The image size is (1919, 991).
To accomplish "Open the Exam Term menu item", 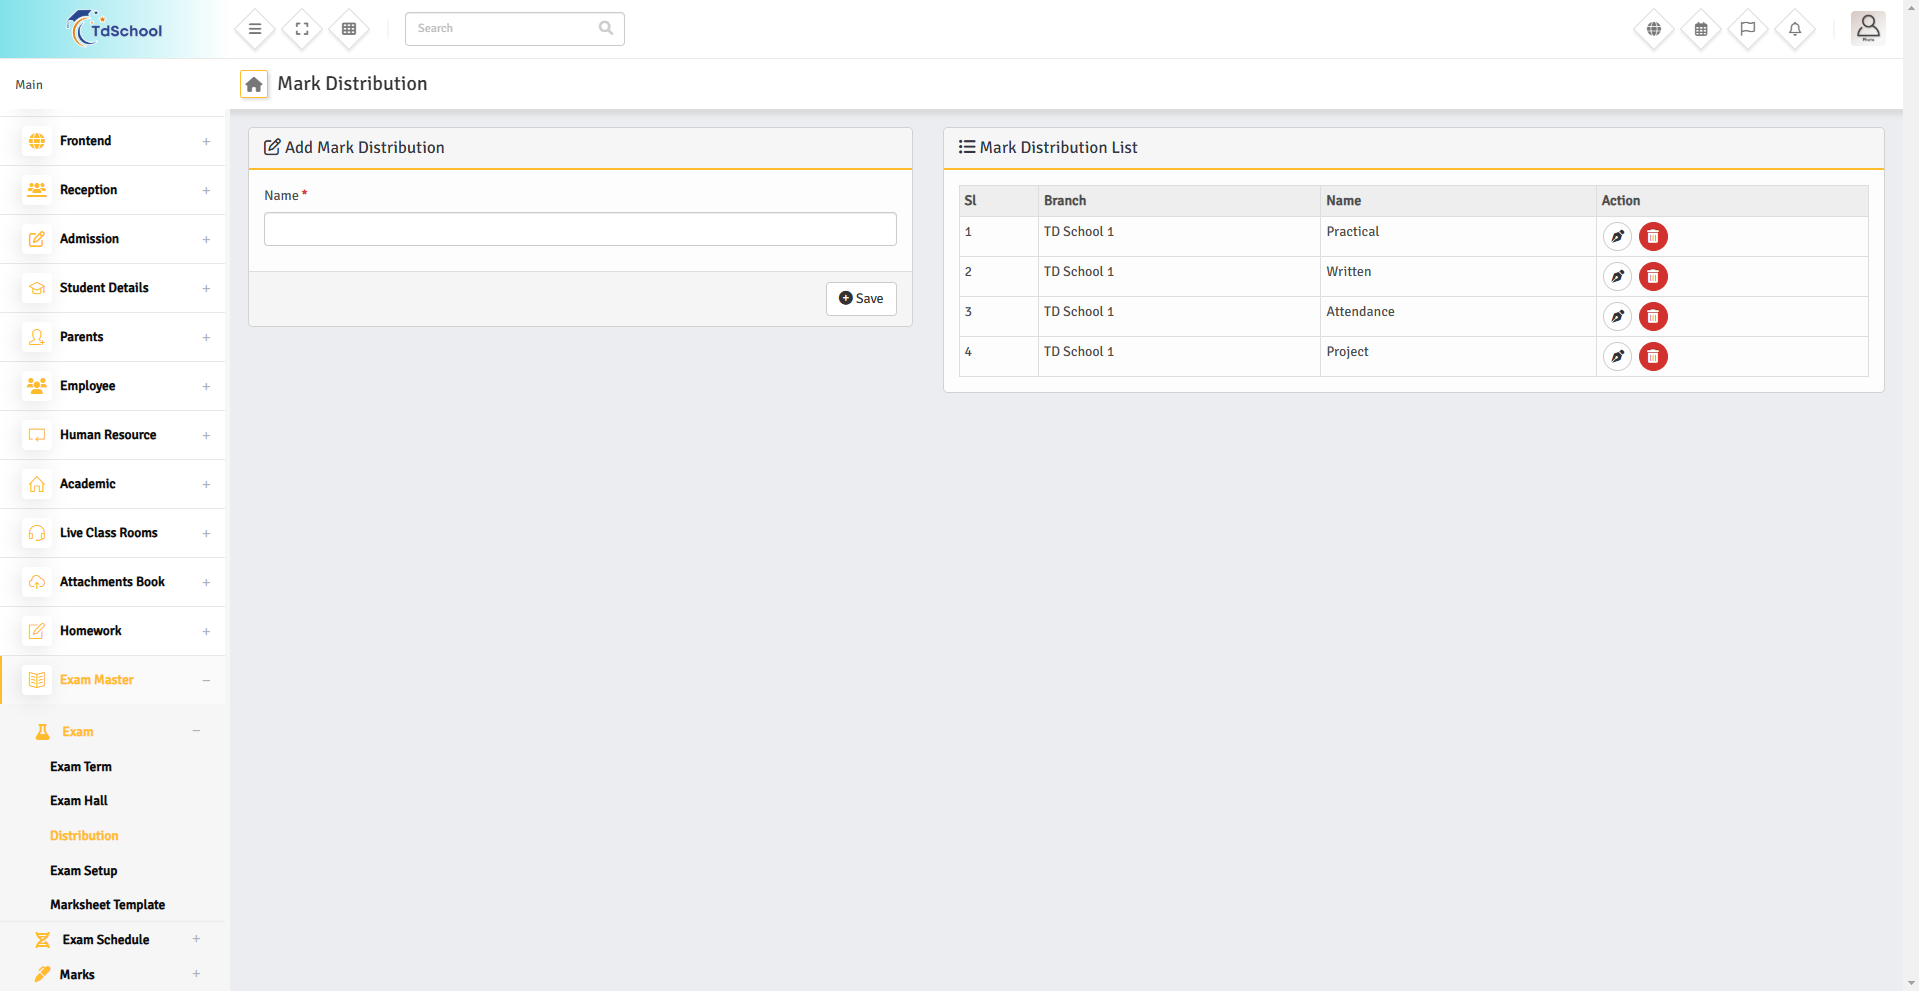I will click(81, 767).
